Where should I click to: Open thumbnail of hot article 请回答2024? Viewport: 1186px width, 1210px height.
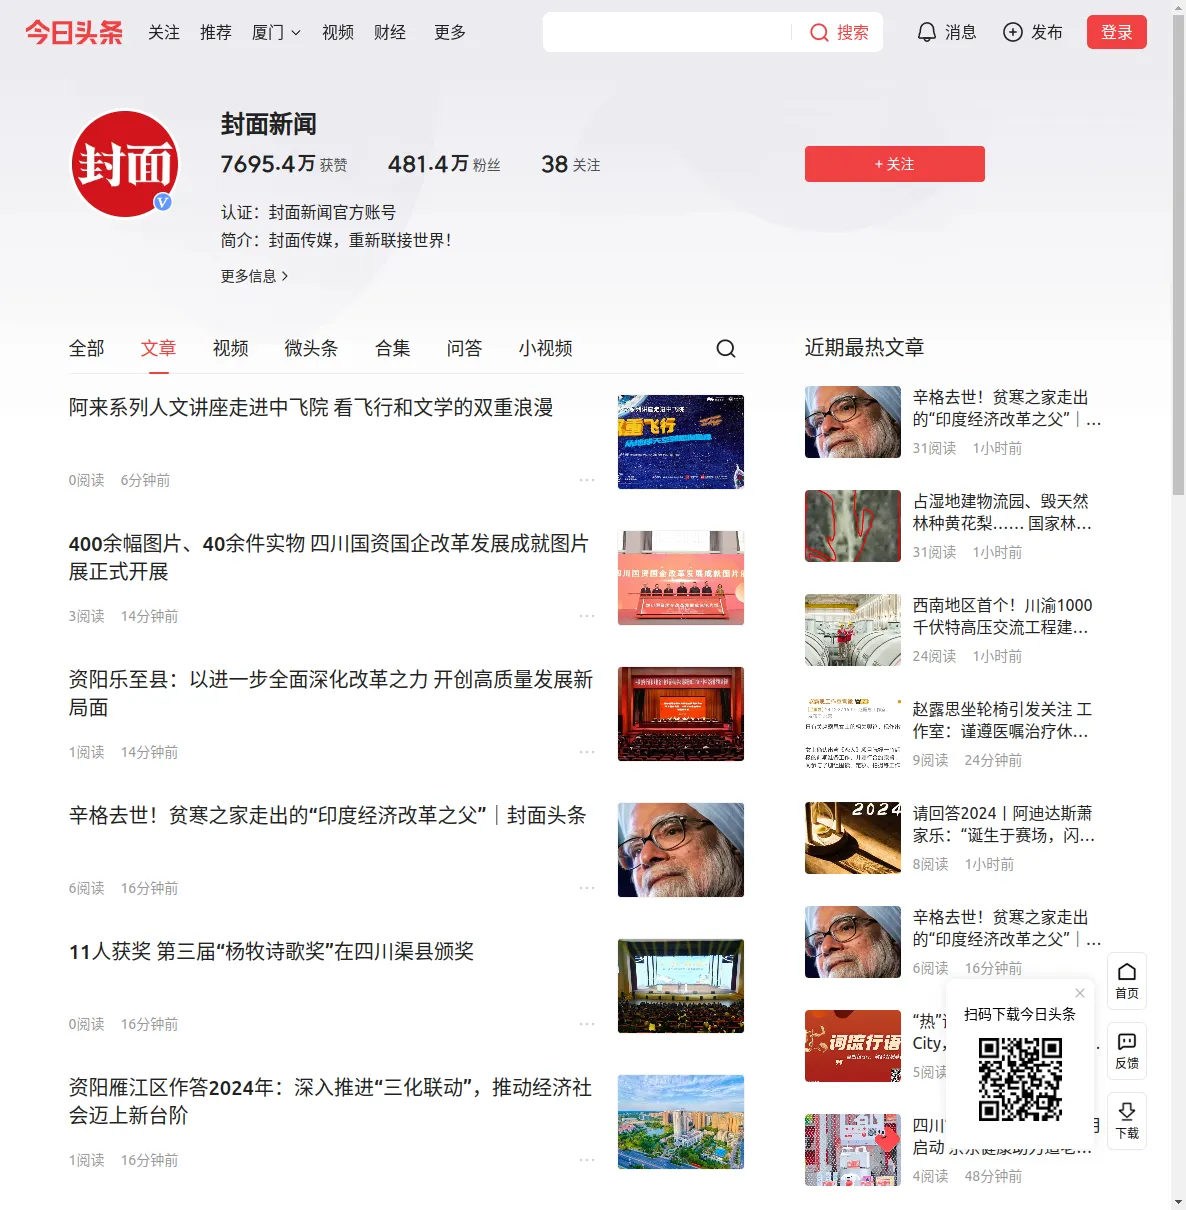(x=853, y=838)
